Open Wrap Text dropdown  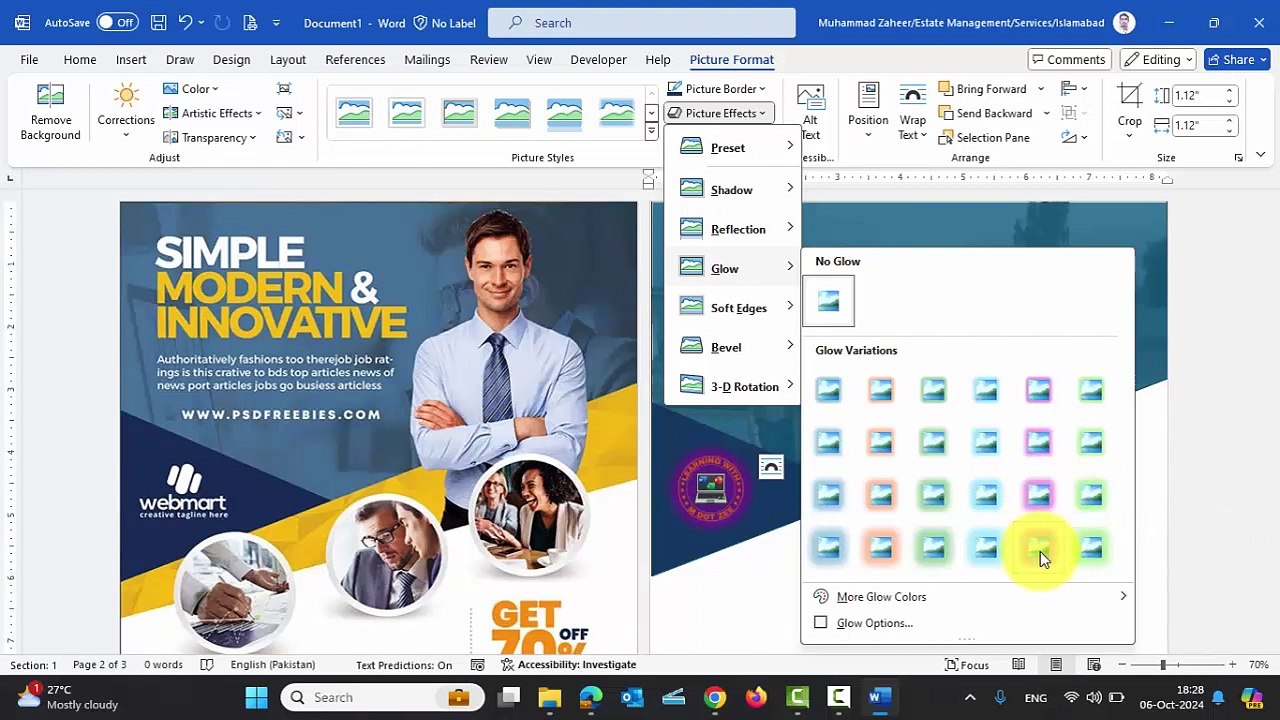[912, 112]
